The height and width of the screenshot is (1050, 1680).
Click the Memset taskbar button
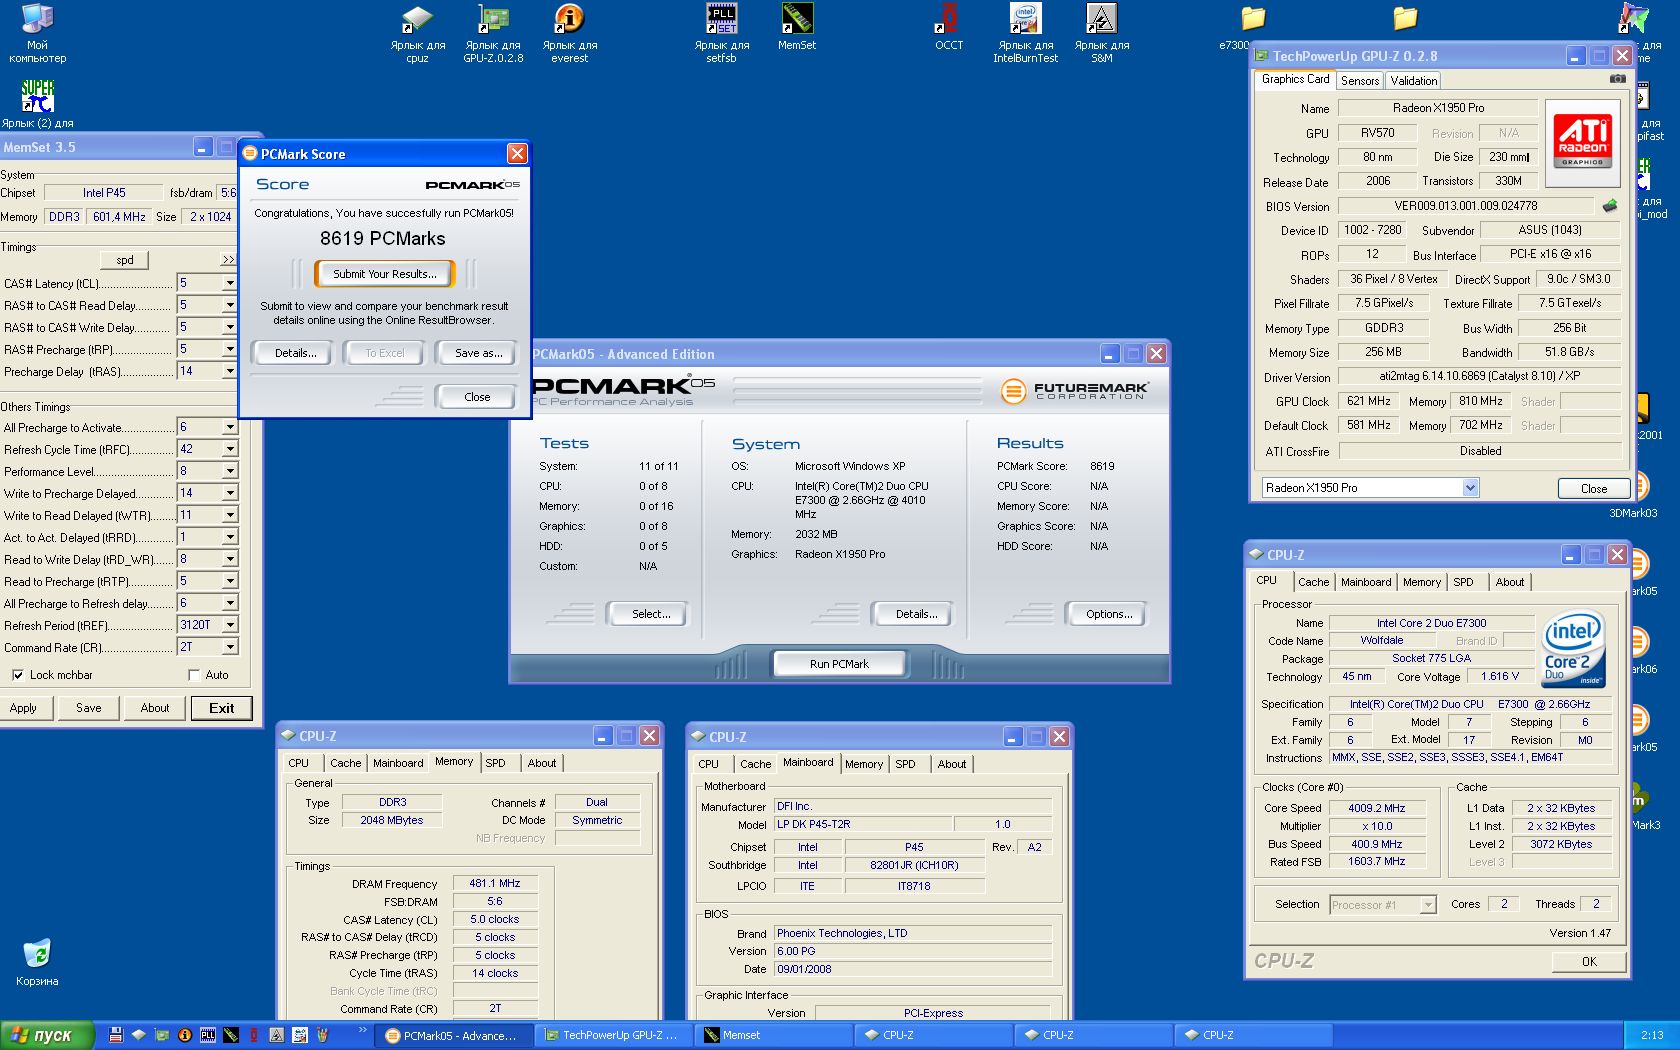(x=775, y=1035)
